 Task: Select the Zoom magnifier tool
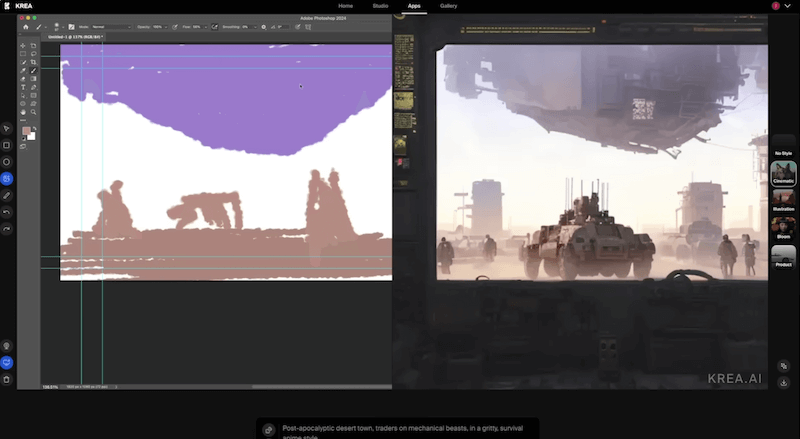click(33, 111)
